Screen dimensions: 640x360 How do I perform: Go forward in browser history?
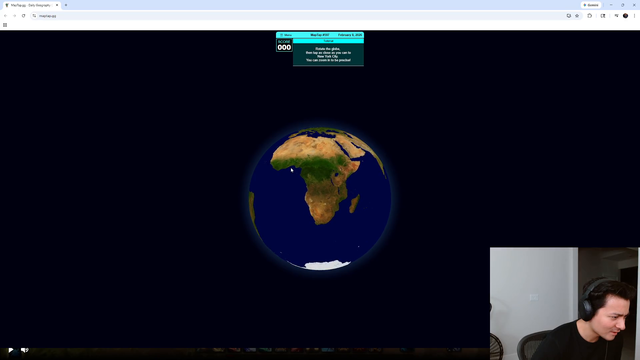14,16
